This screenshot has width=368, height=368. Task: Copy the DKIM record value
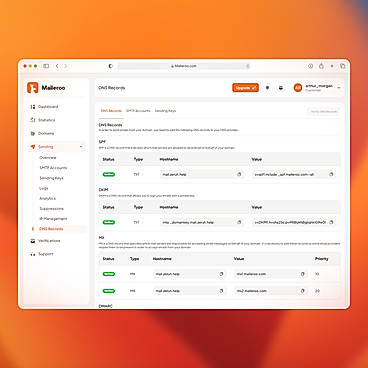(x=331, y=222)
